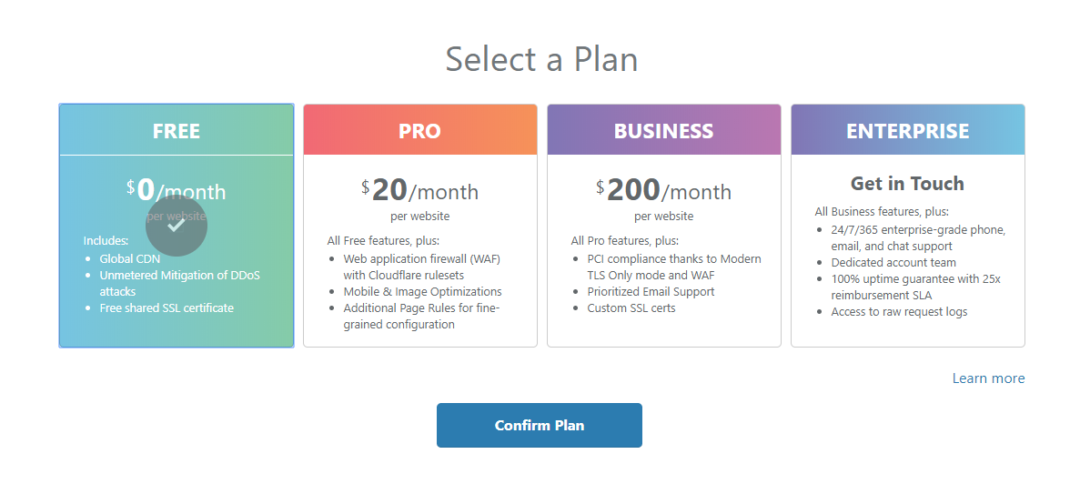Select the FREE plan header
The image size is (1080, 484).
tap(176, 131)
